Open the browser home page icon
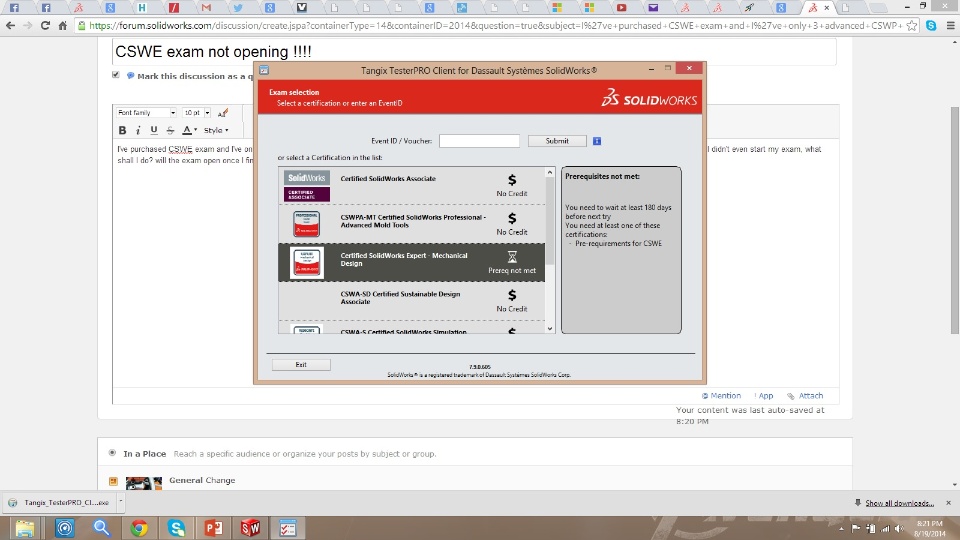 62,26
